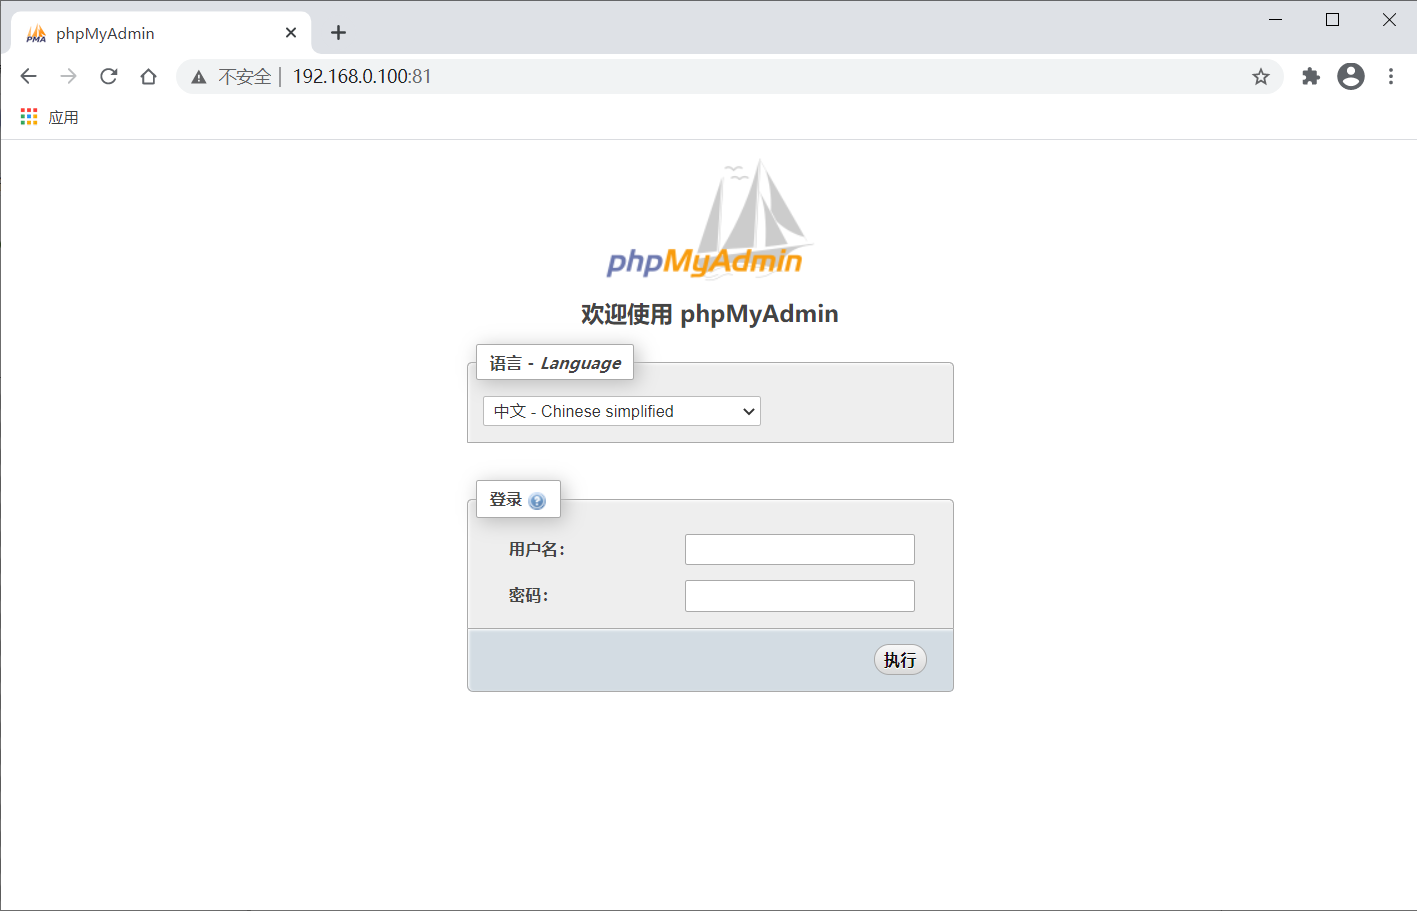Click the 用户名: label
The width and height of the screenshot is (1417, 911).
pyautogui.click(x=537, y=549)
